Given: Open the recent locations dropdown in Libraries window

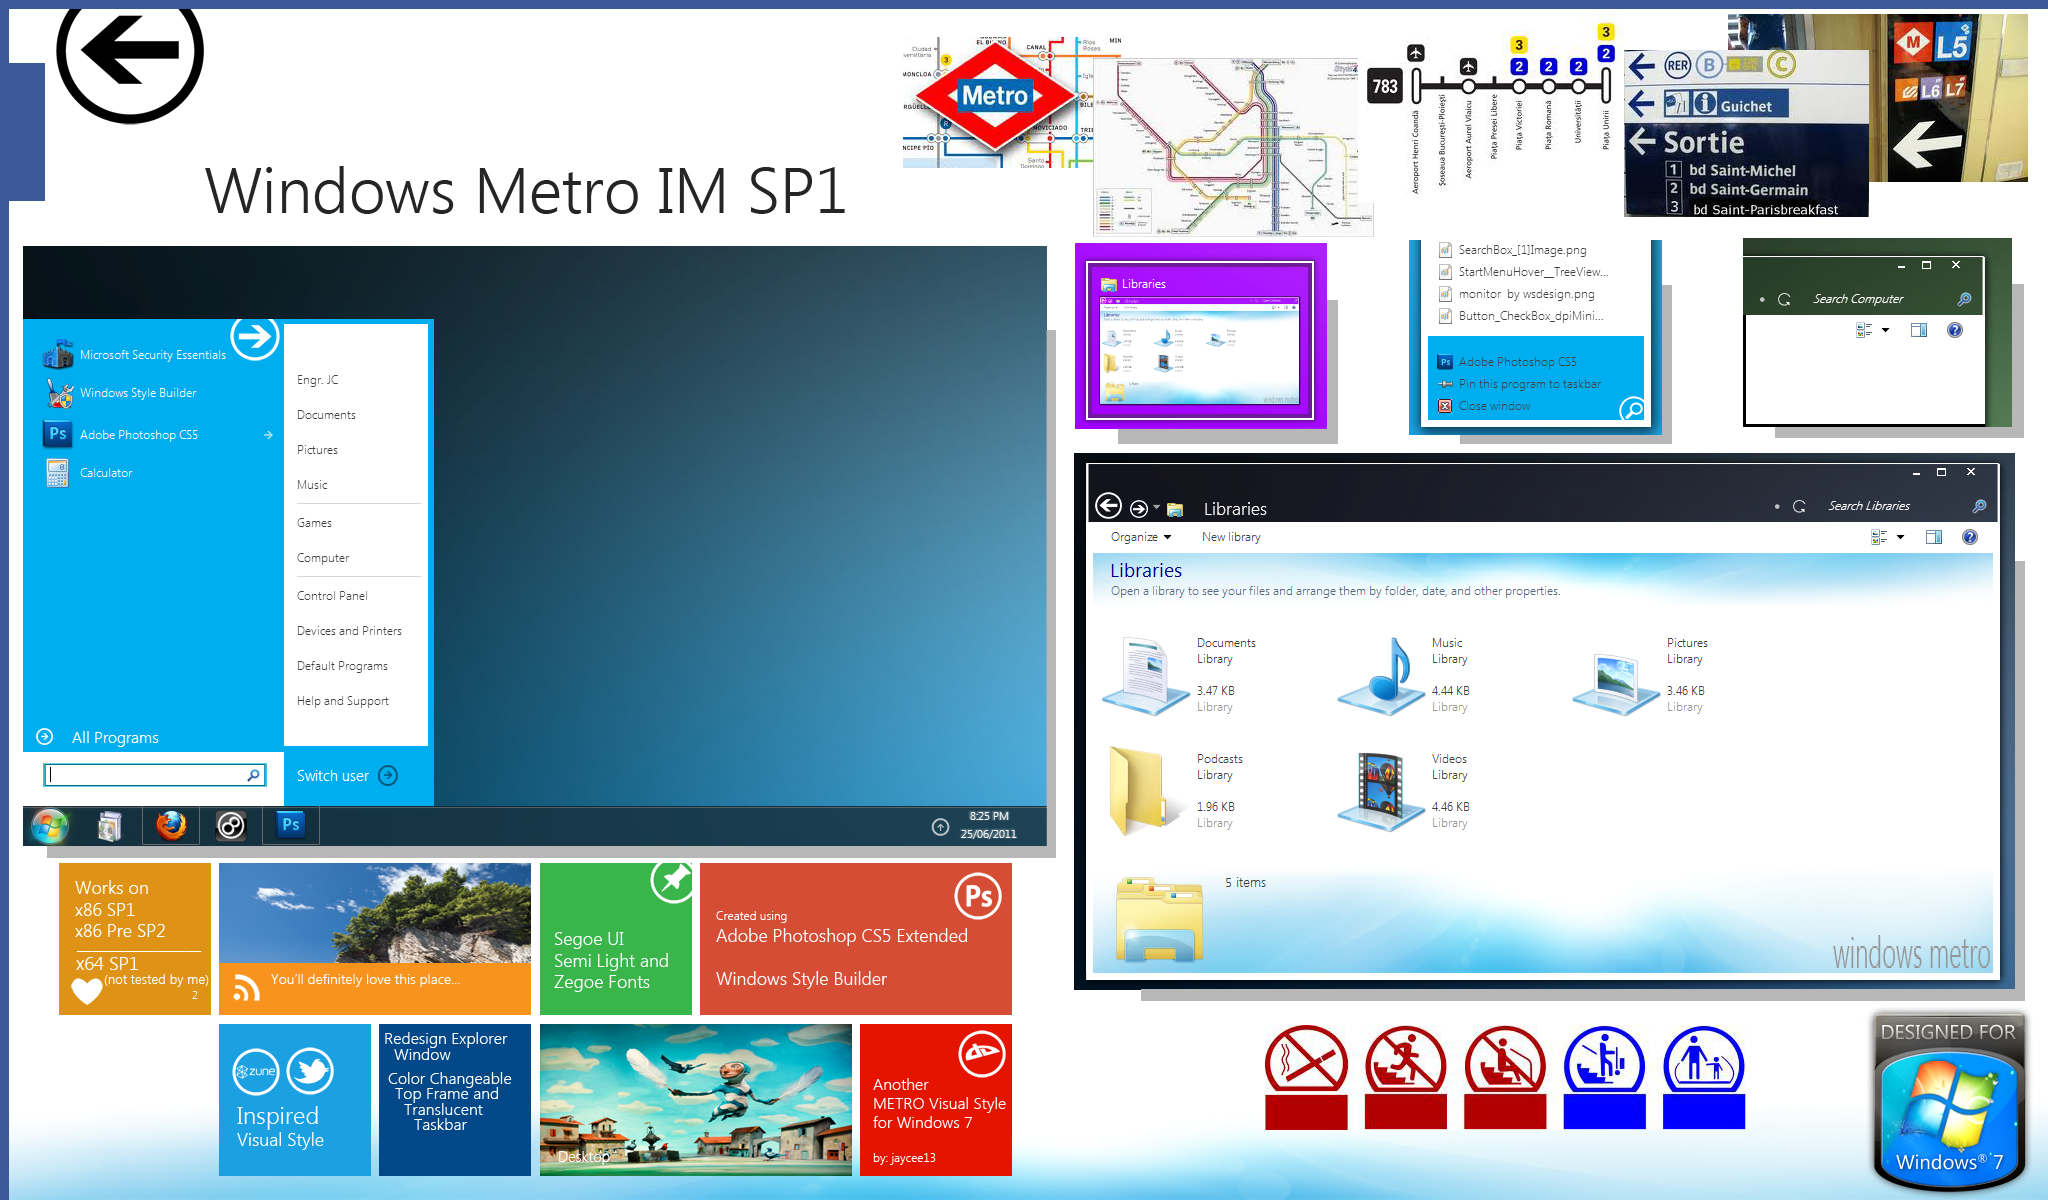Looking at the screenshot, I should click(1157, 507).
